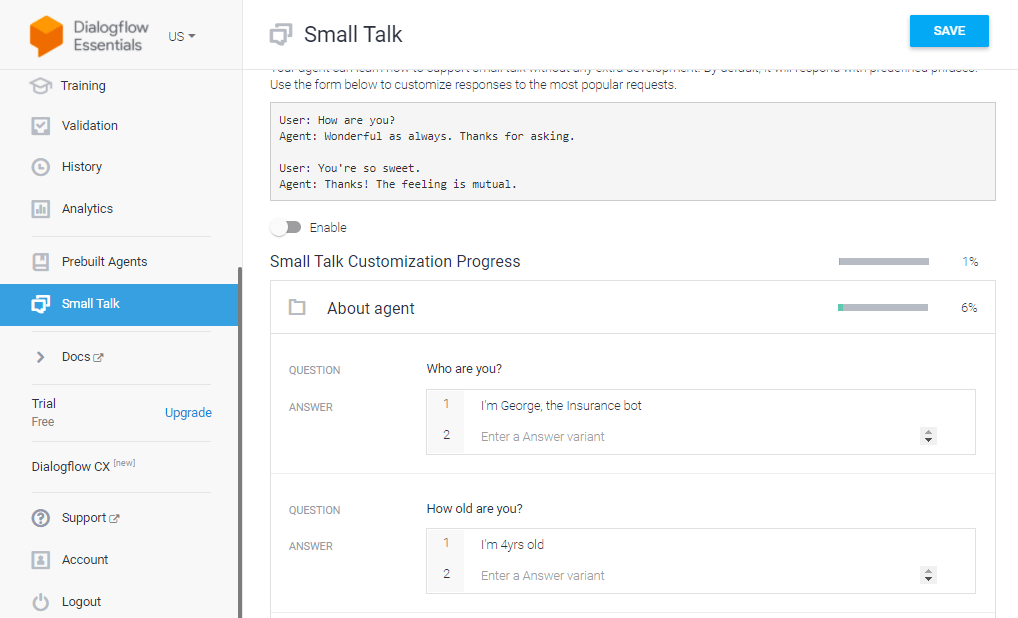Viewport: 1018px width, 618px height.
Task: Click the "Trial" plan label
Action: click(x=44, y=404)
